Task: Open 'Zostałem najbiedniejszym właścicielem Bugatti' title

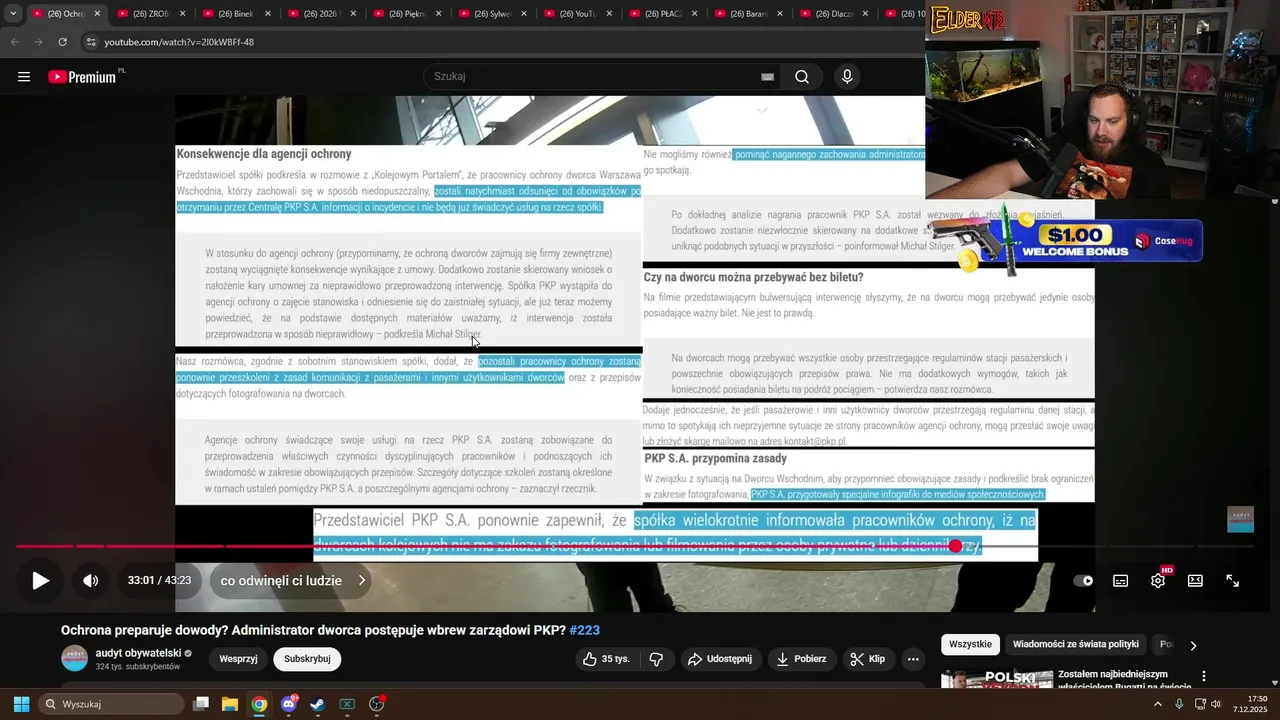Action: (x=1124, y=681)
